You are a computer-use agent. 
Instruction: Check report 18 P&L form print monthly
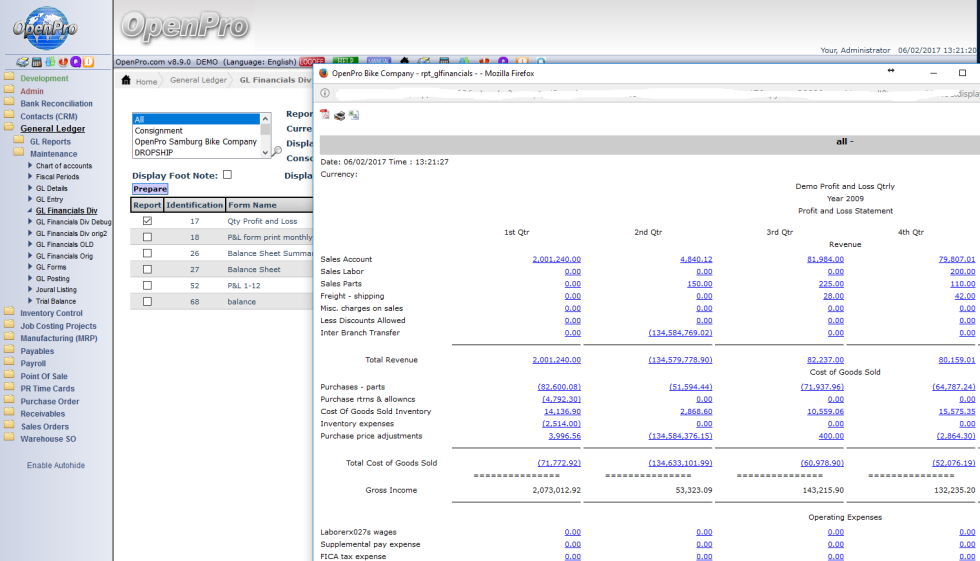(x=148, y=237)
